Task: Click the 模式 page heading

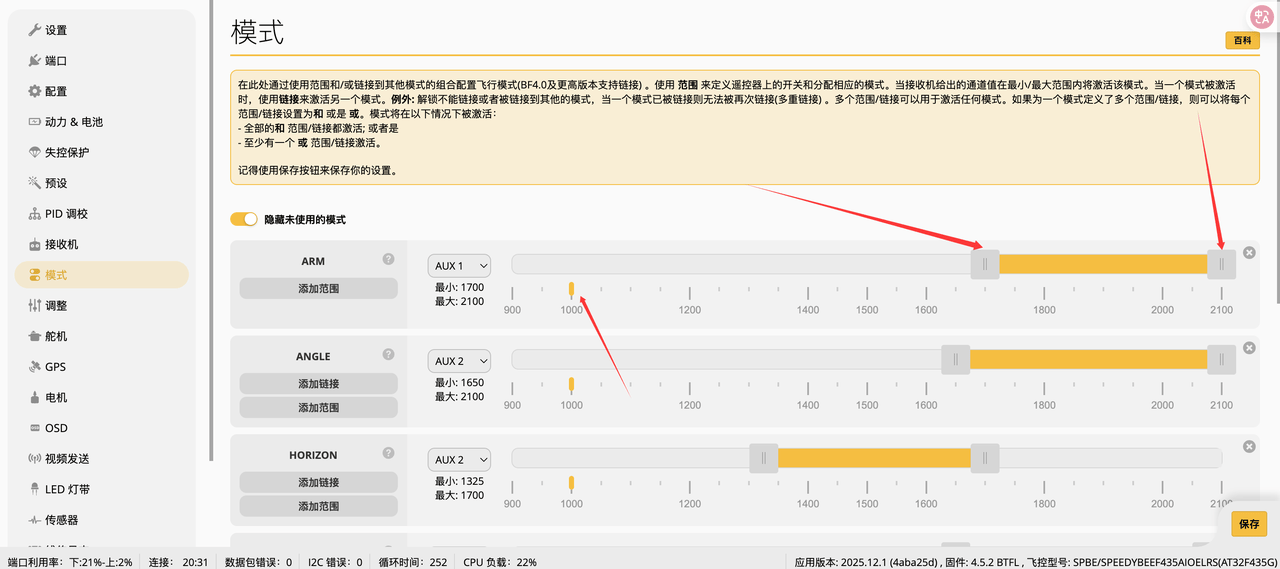Action: (257, 31)
